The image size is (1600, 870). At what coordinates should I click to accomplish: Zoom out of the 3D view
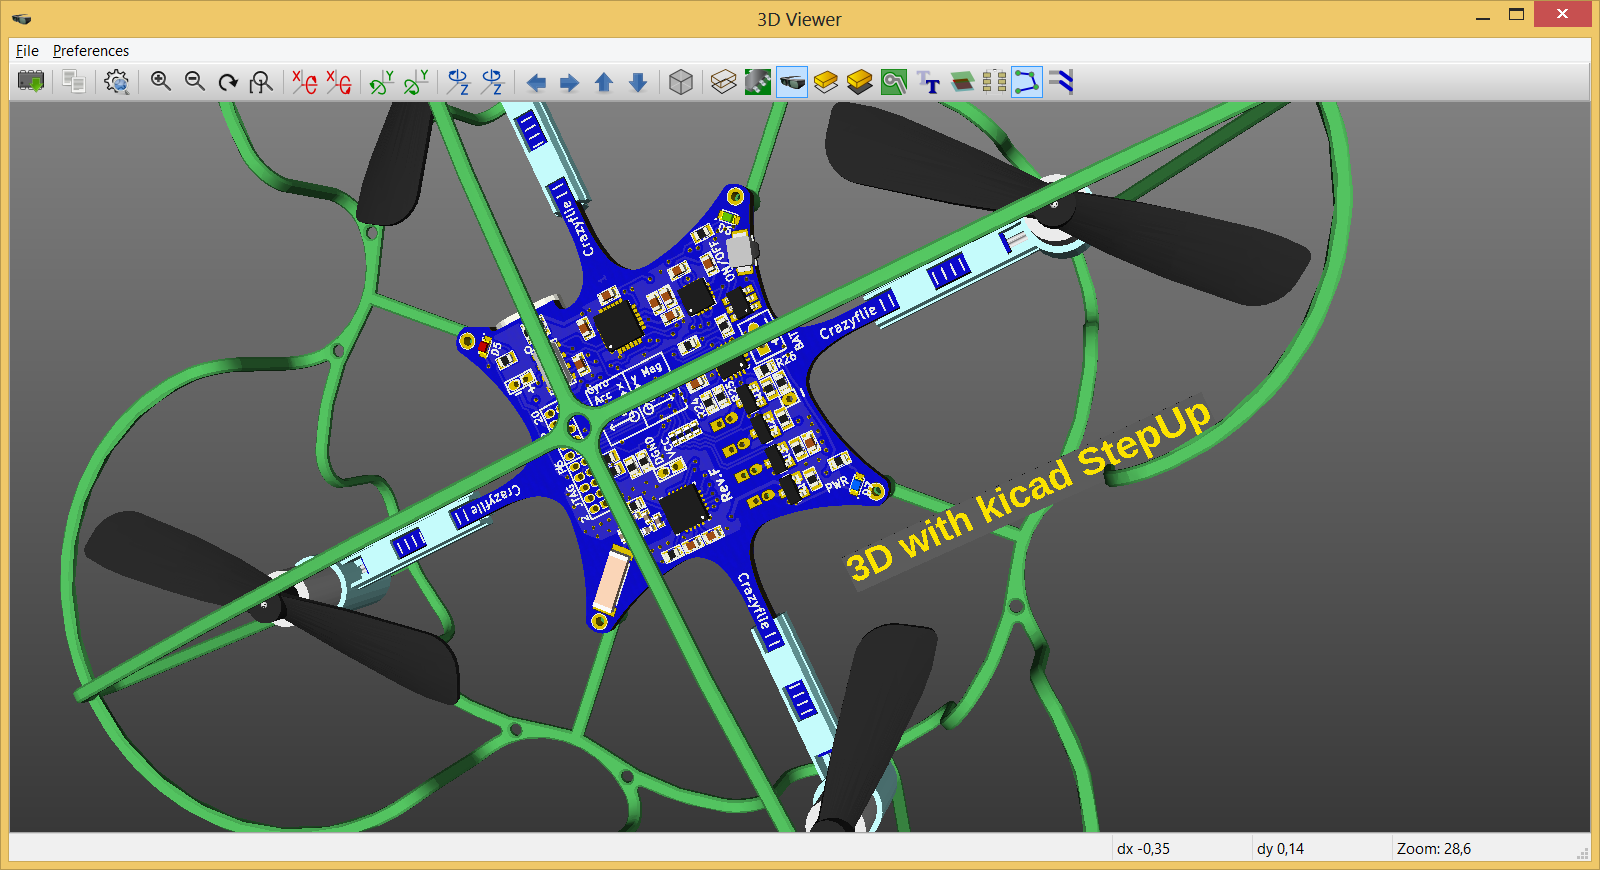(x=194, y=82)
